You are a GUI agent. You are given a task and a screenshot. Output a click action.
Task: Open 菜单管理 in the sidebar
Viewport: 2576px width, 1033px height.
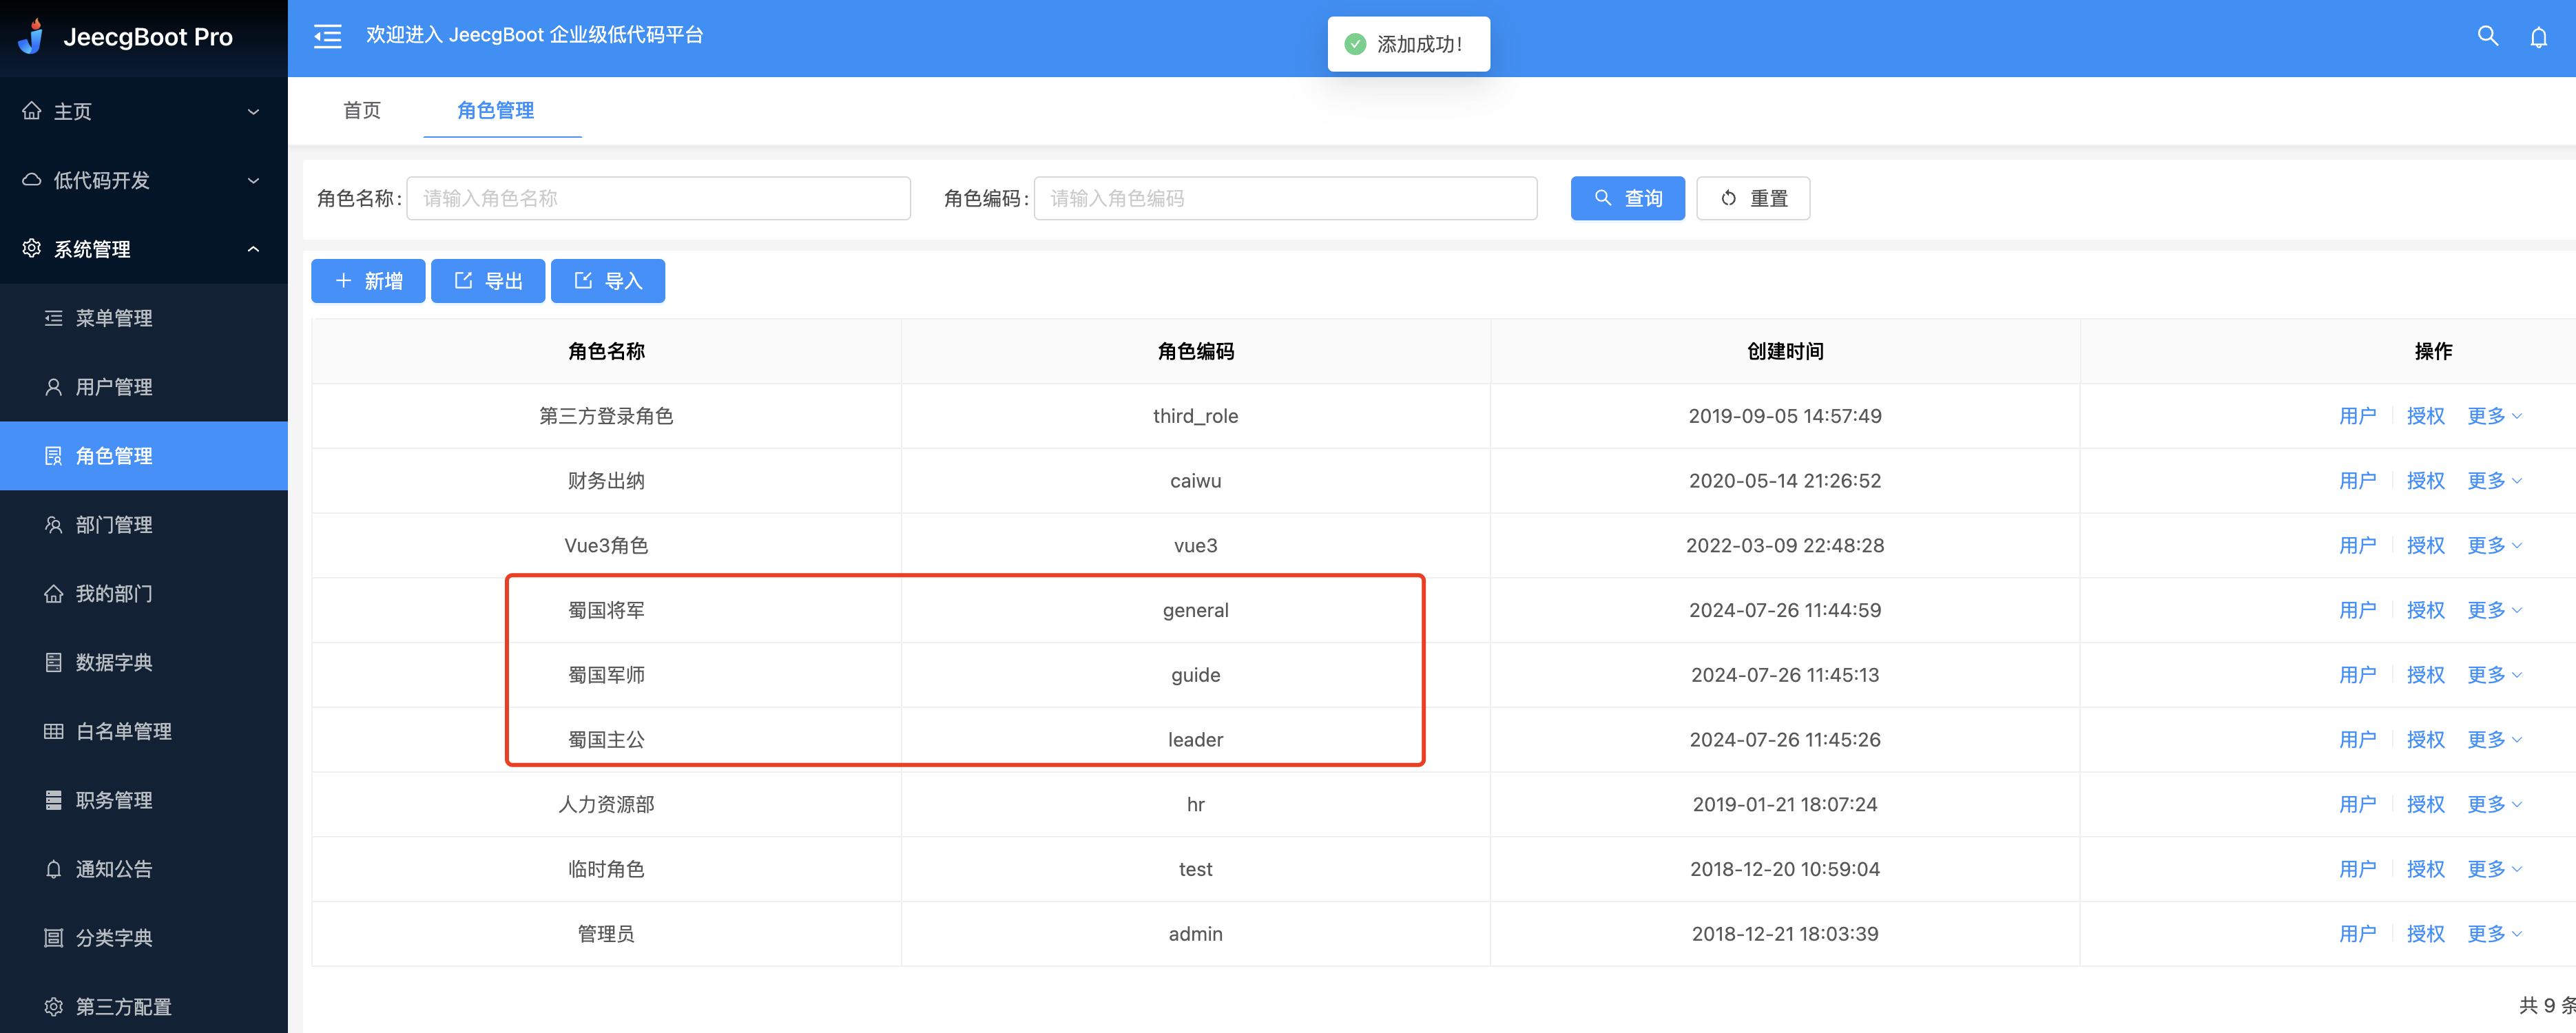(x=144, y=317)
